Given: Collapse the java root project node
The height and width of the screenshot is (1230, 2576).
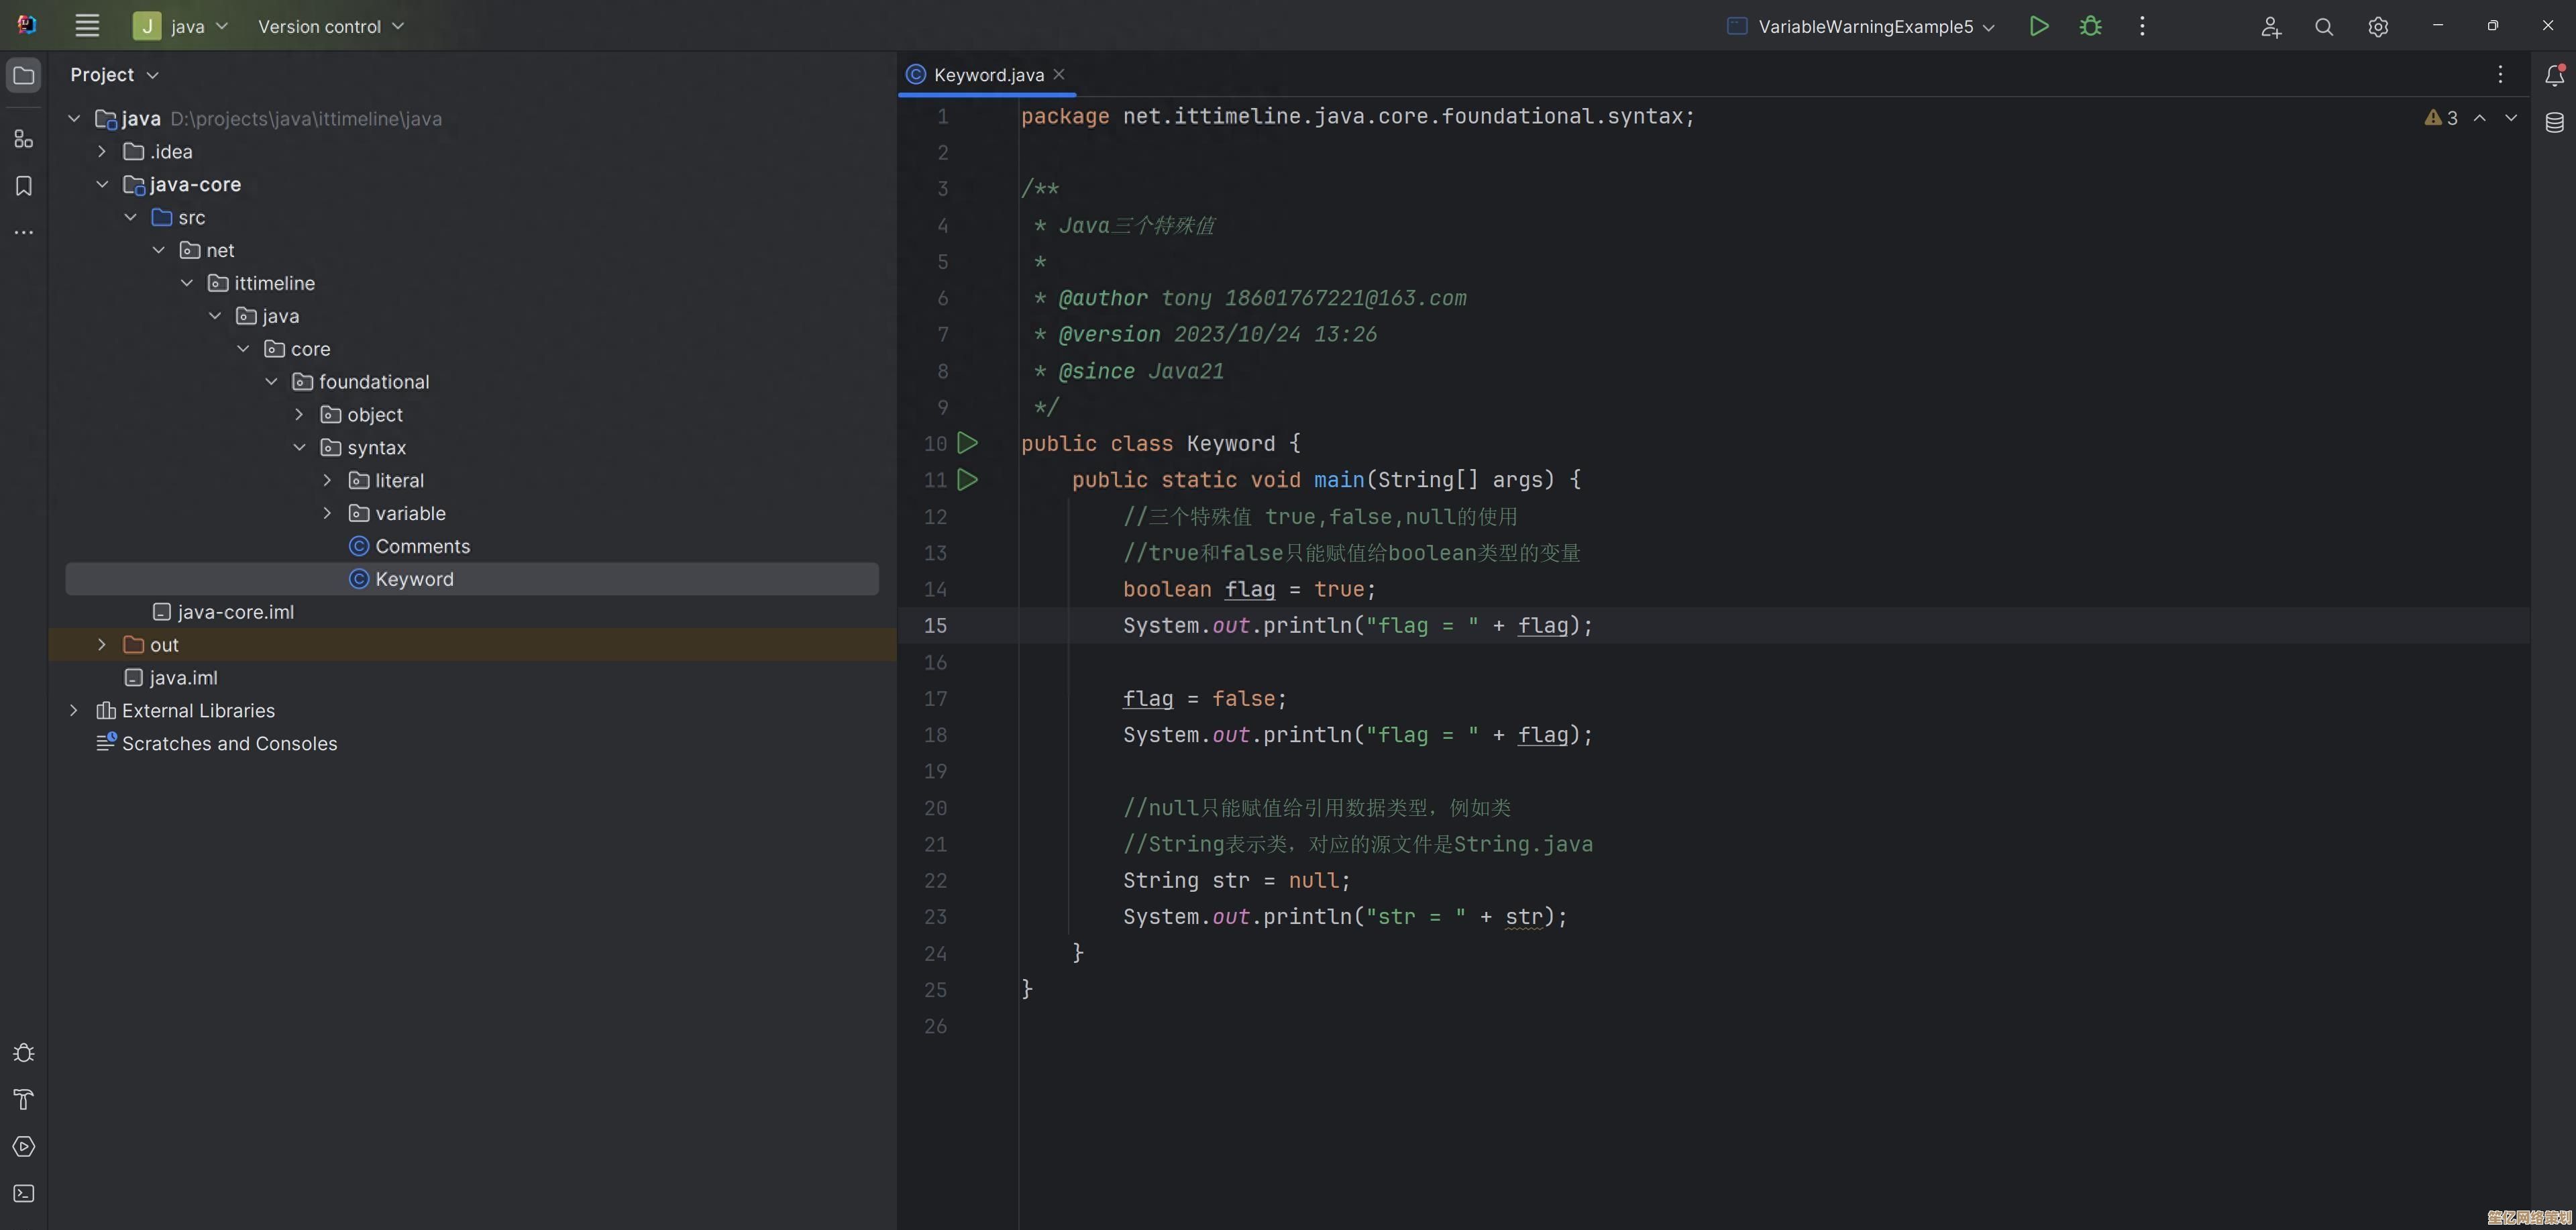Looking at the screenshot, I should 74,118.
